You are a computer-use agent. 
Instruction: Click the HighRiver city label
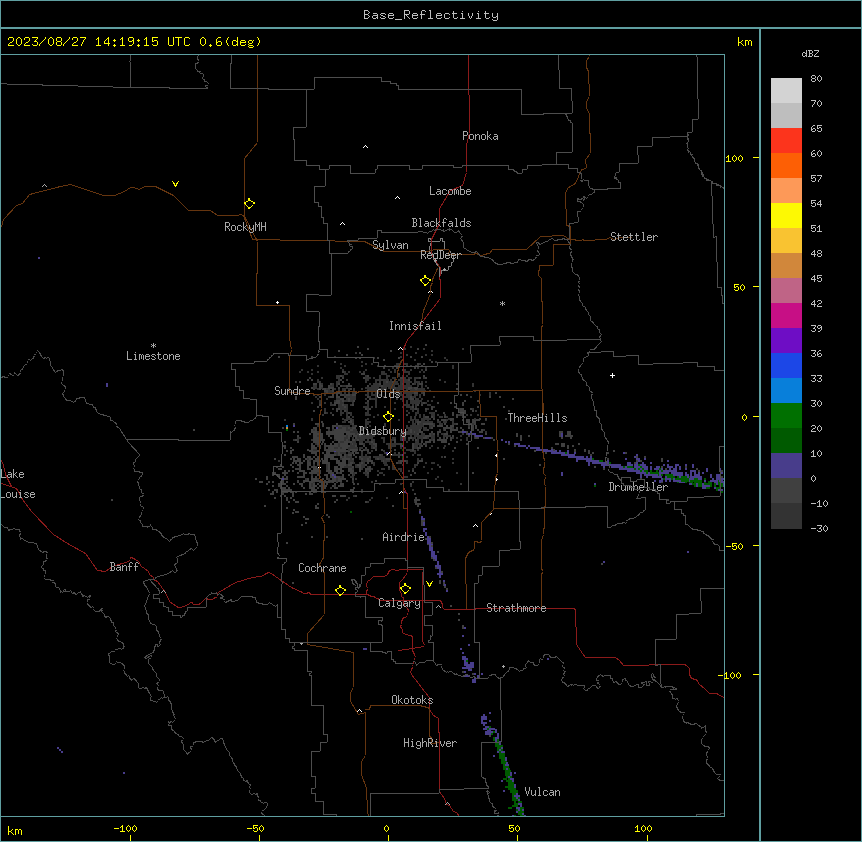(430, 743)
